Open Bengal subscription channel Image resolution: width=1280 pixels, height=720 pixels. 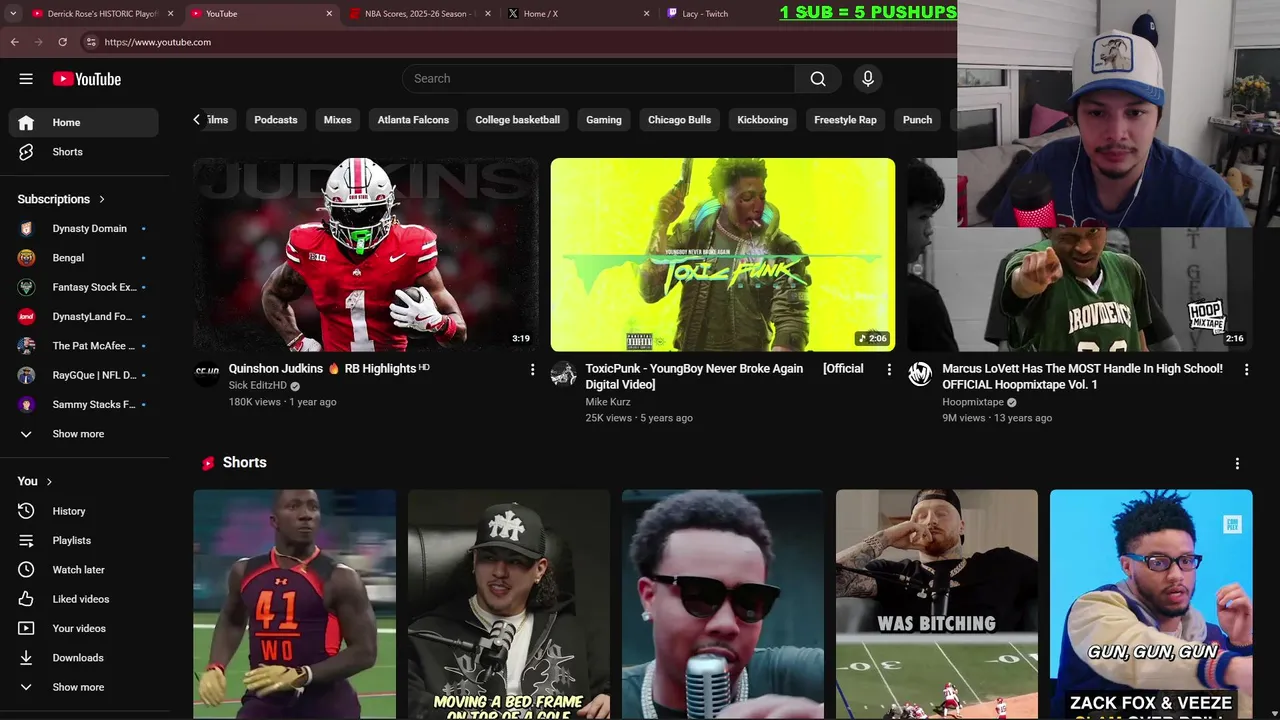pos(83,258)
